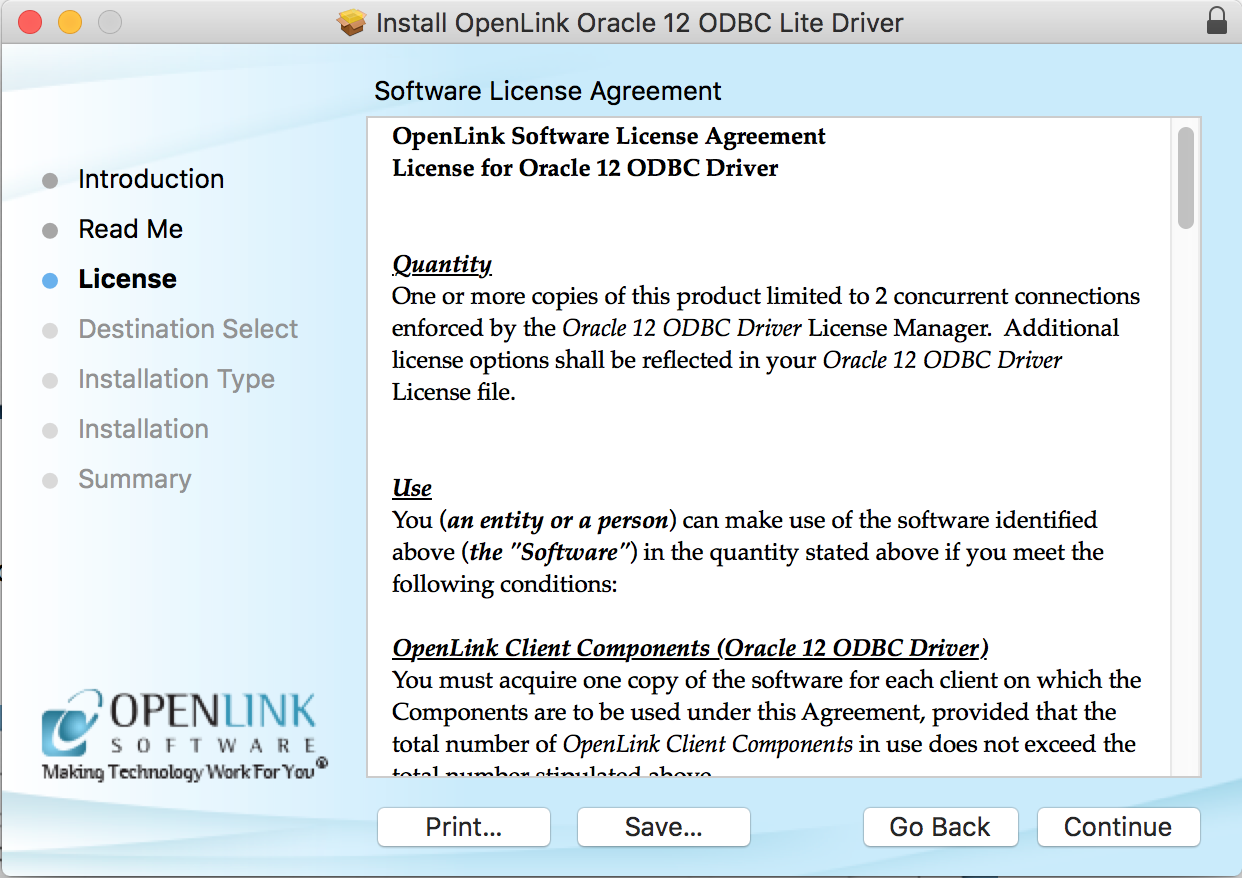Image resolution: width=1242 pixels, height=878 pixels.
Task: Click the gray bullet beside Read Me
Action: tap(50, 231)
